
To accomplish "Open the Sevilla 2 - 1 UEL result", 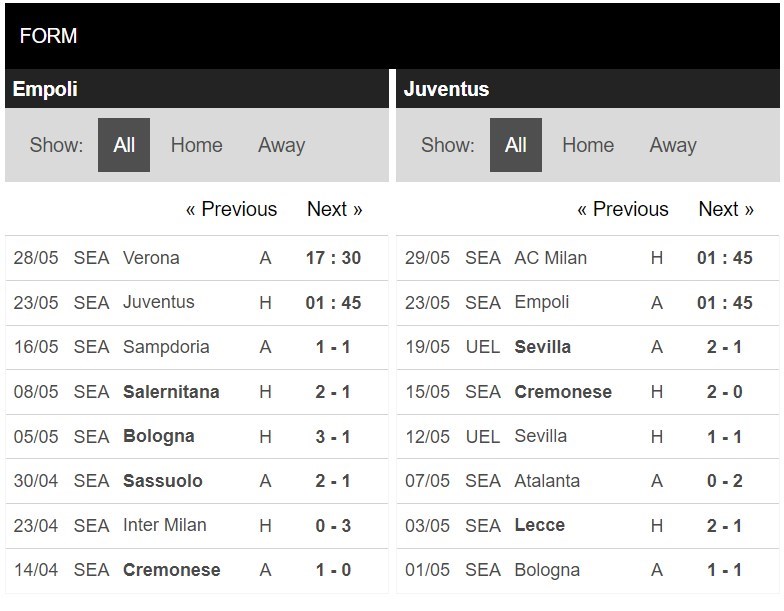I will [x=588, y=347].
